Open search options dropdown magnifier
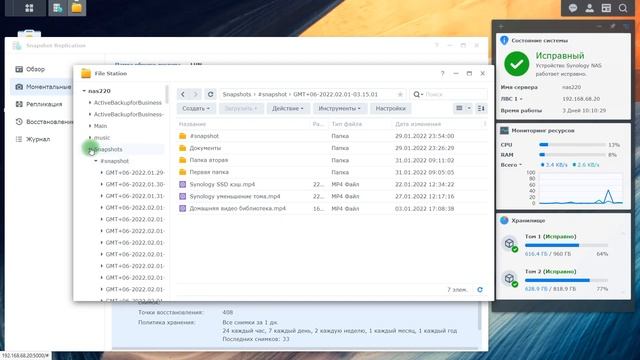 [x=418, y=94]
